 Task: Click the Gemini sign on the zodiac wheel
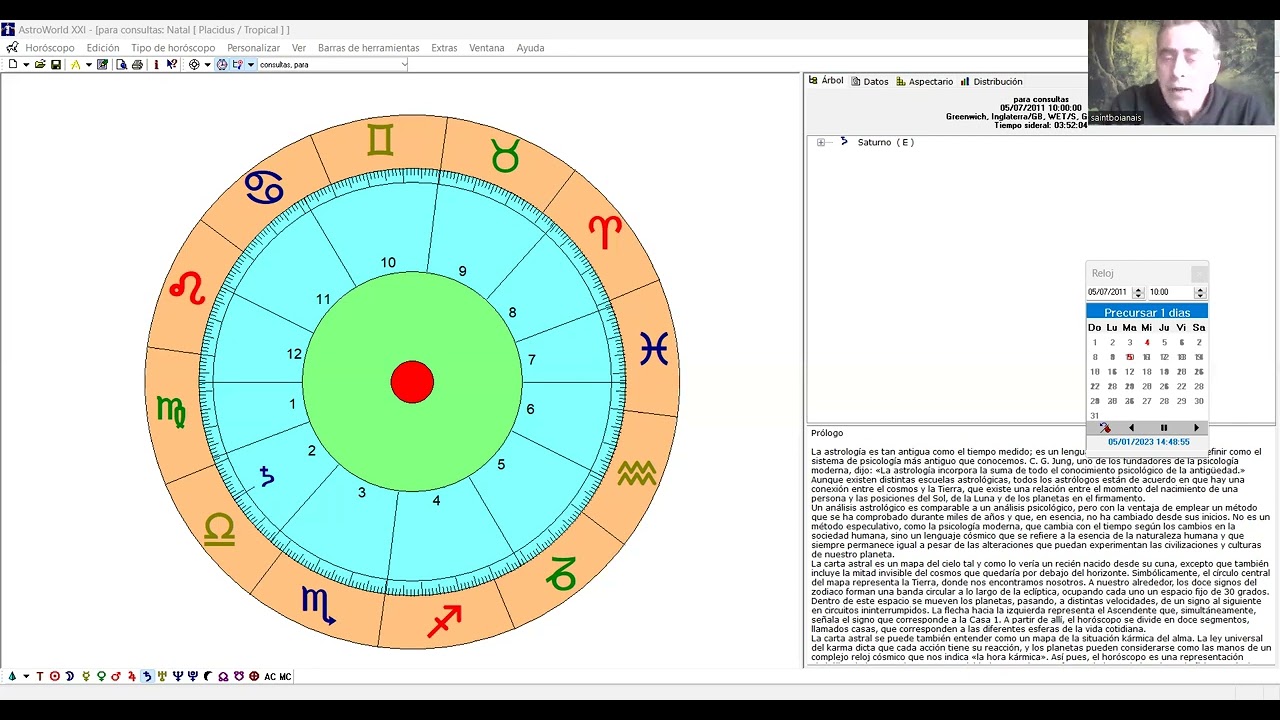point(380,140)
